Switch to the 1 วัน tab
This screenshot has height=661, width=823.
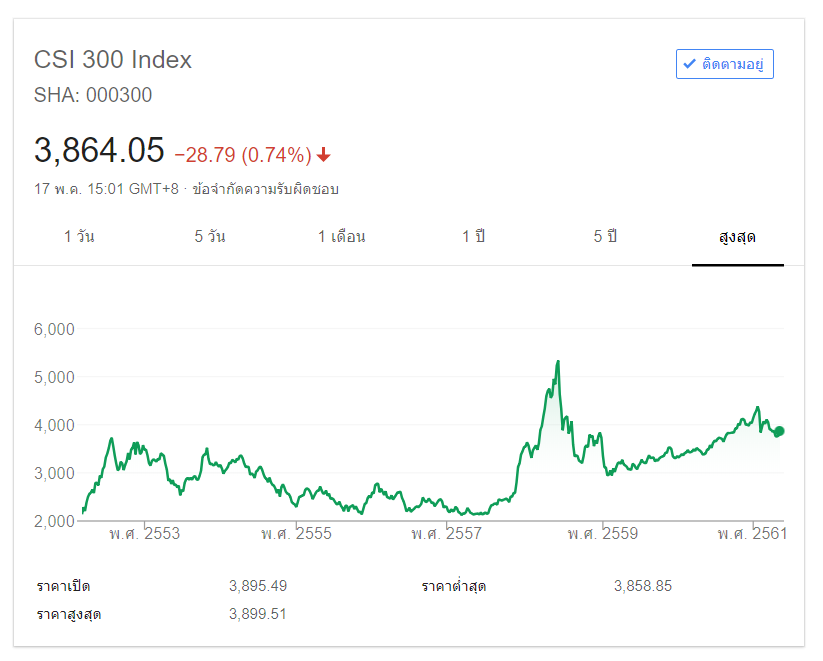[80, 237]
